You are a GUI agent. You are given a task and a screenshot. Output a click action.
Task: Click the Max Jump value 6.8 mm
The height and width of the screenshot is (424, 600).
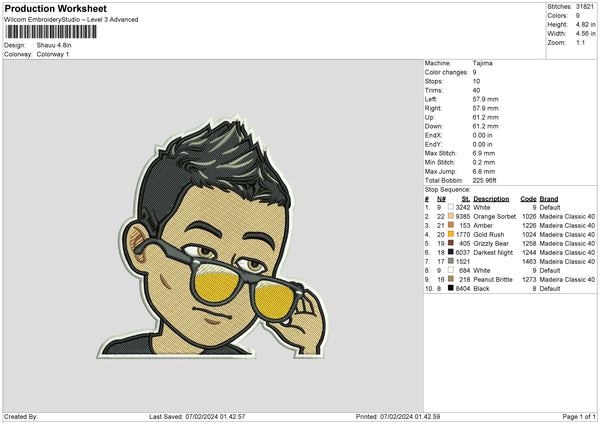(x=484, y=171)
